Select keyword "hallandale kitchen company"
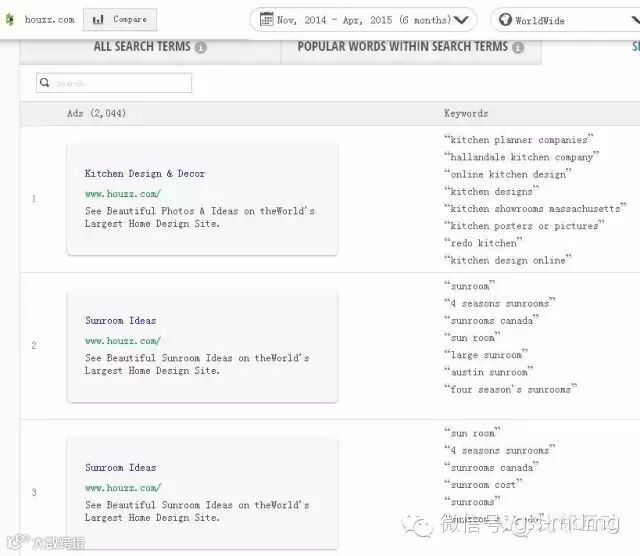The height and width of the screenshot is (556, 640). 521,157
